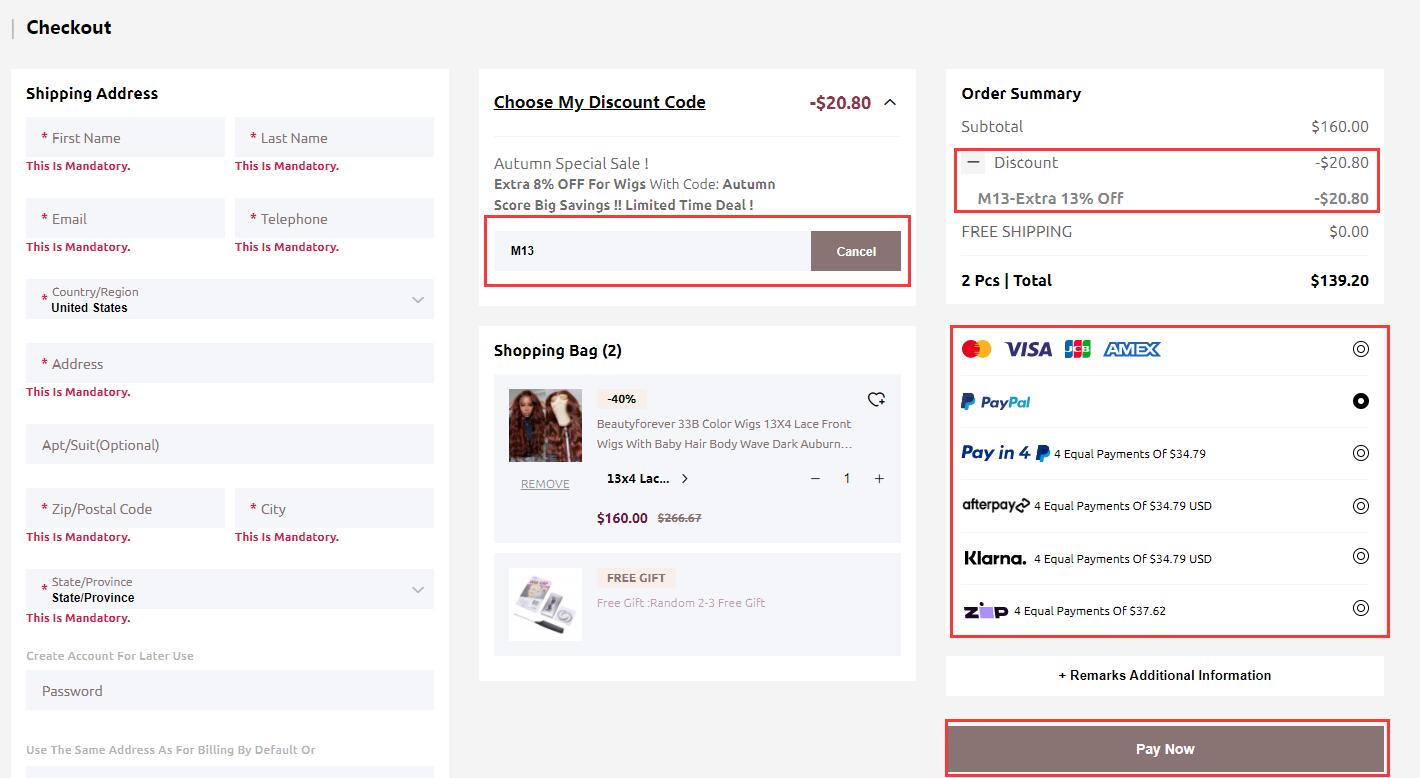The height and width of the screenshot is (778, 1420).
Task: Decrease wig quantity with minus icon
Action: [x=815, y=479]
